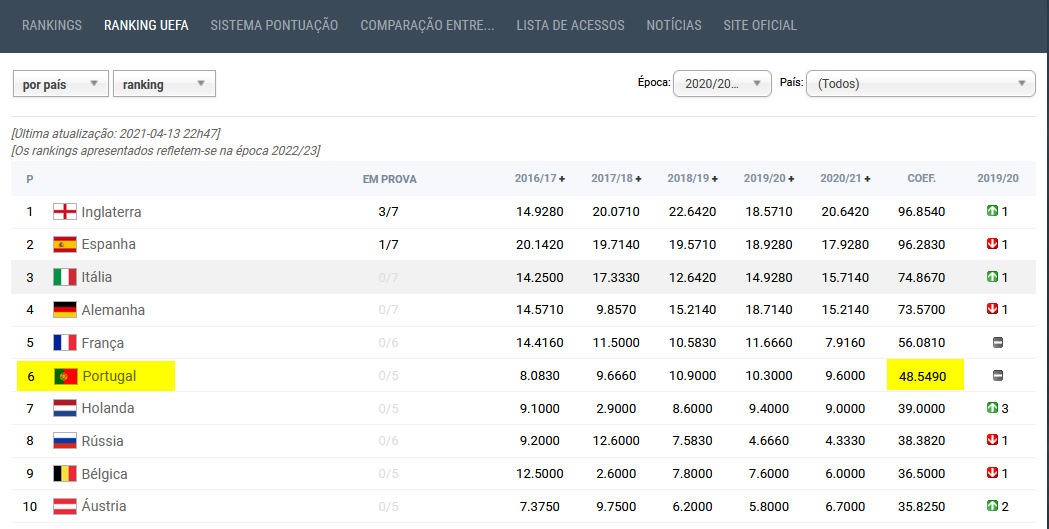Click unchanged position icon in França row
Viewport: 1049px width, 529px height.
pos(997,342)
